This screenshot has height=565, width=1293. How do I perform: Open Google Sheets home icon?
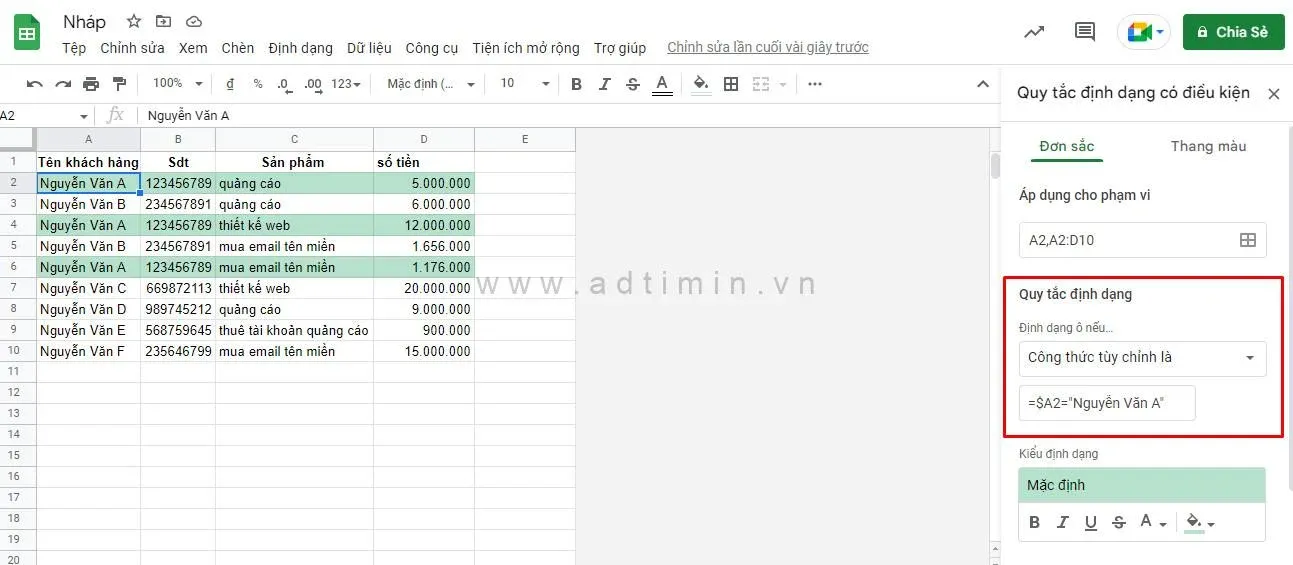[27, 32]
